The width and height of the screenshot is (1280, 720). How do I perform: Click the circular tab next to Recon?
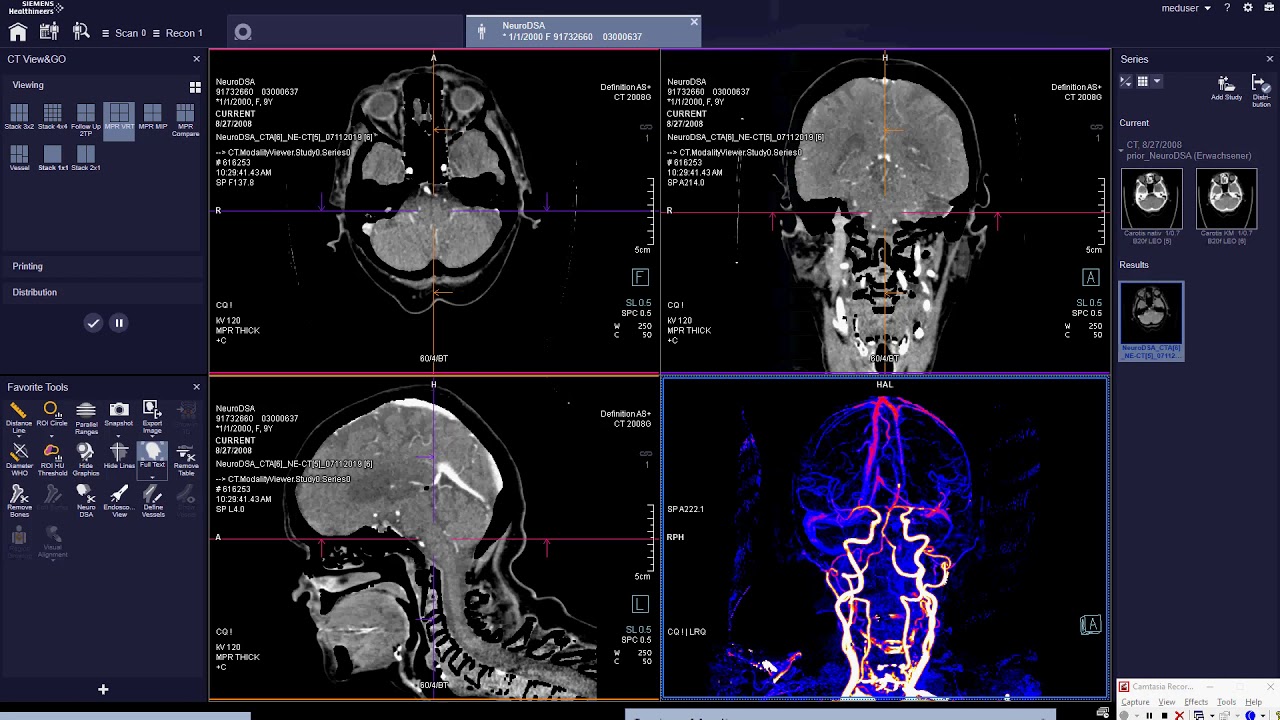(242, 32)
